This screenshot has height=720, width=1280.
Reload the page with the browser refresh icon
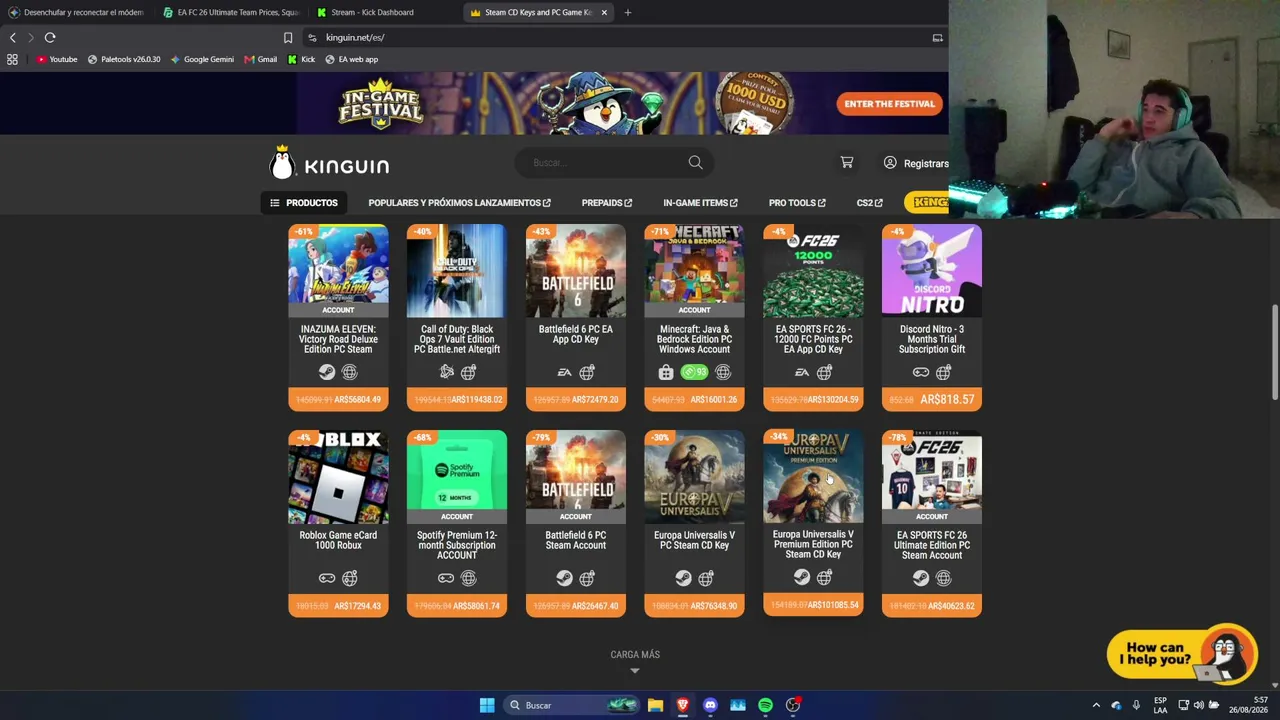(x=50, y=37)
